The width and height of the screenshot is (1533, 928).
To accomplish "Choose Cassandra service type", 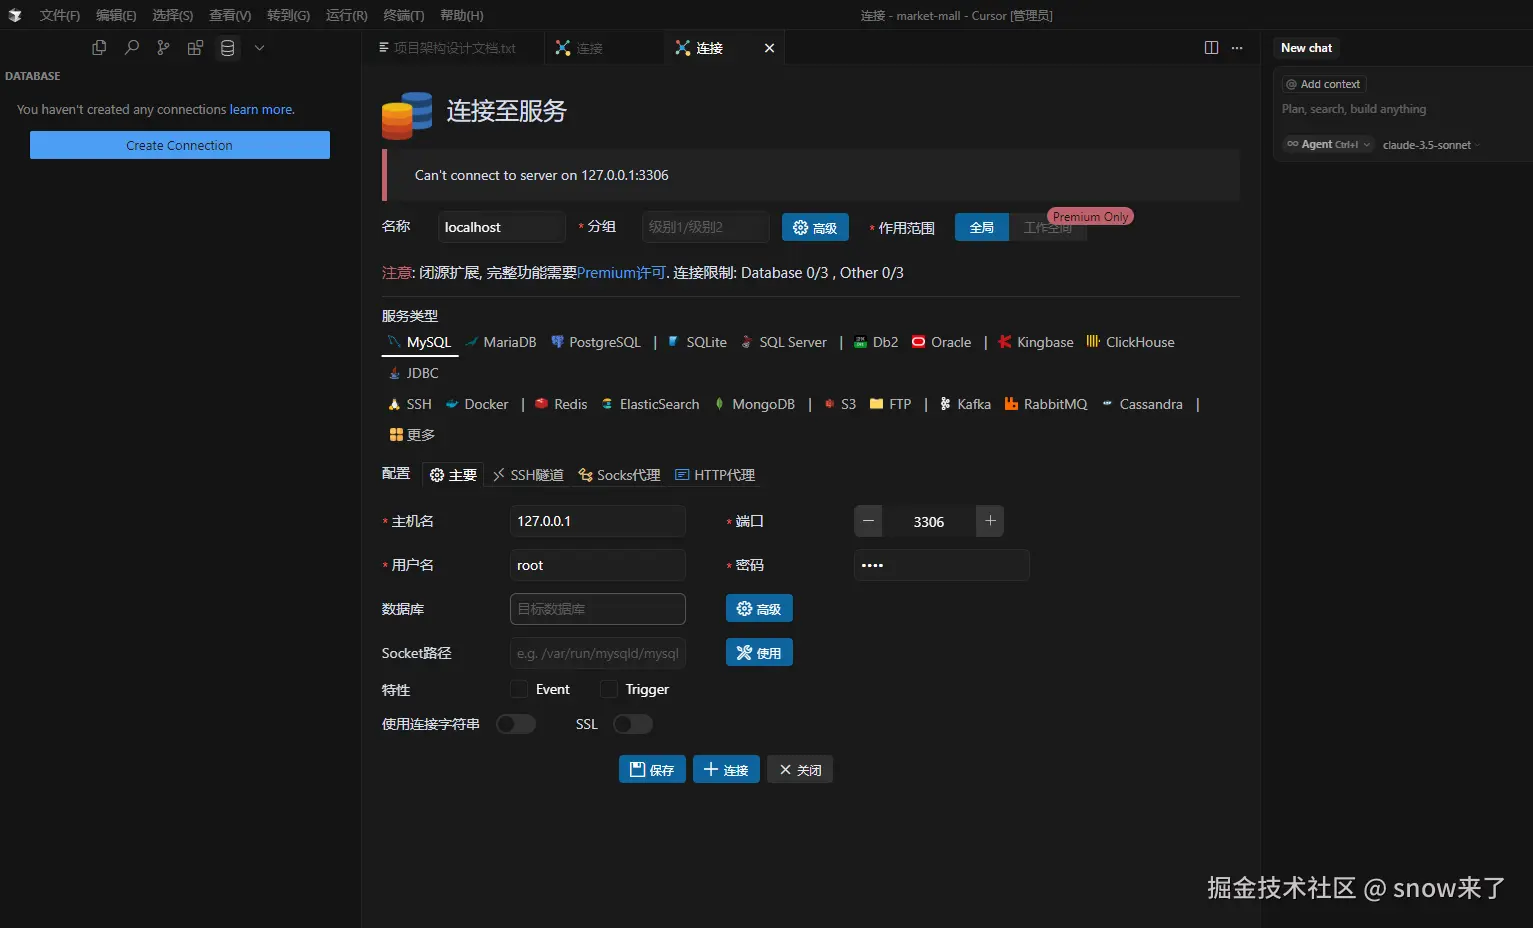I will pyautogui.click(x=1142, y=404).
